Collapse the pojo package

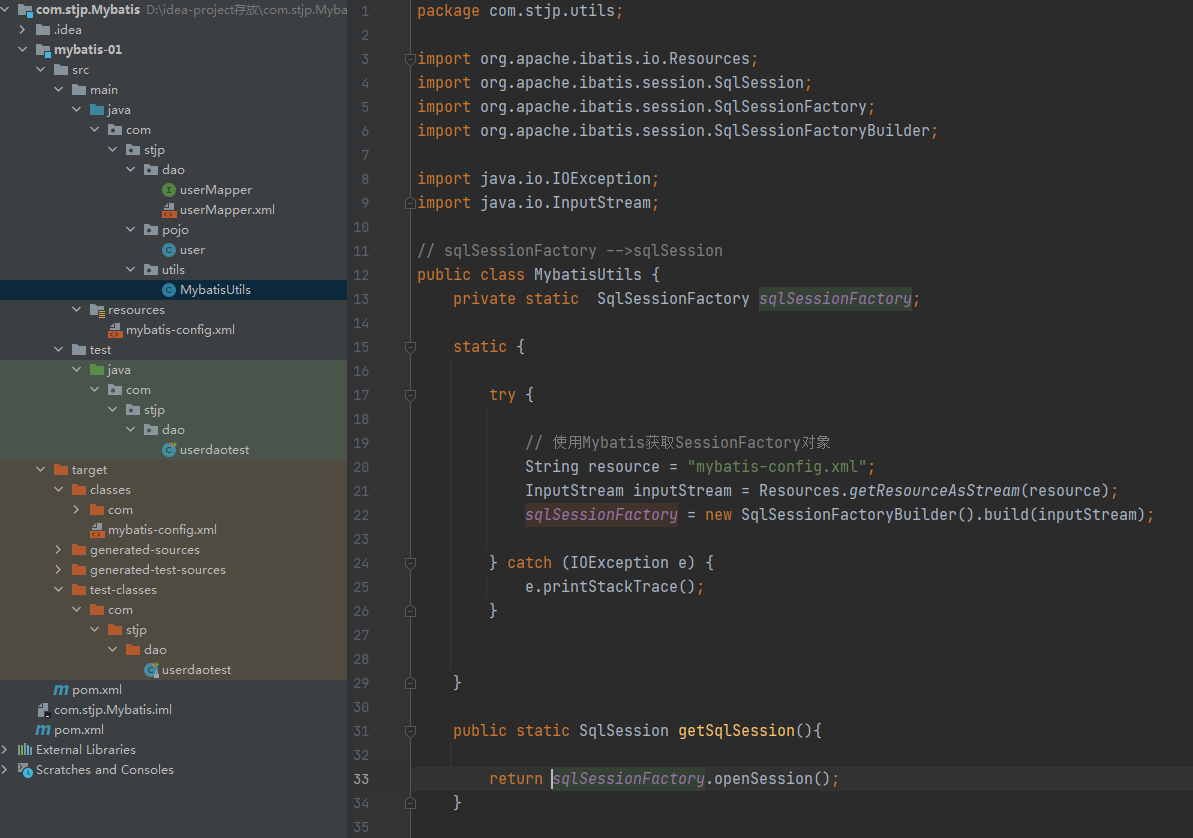pyautogui.click(x=130, y=230)
